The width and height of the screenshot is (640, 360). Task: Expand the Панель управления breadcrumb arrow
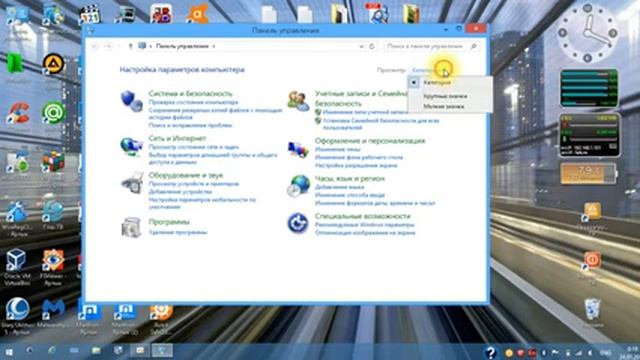coord(213,47)
